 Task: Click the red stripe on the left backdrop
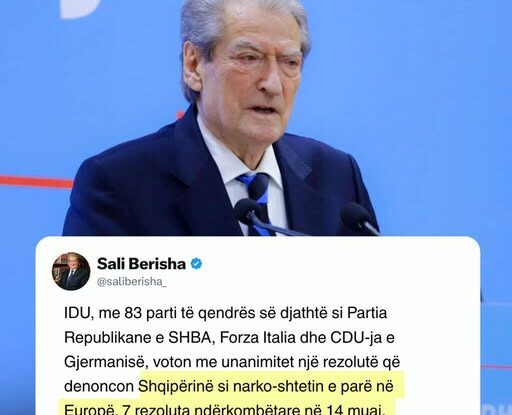[x=36, y=182]
